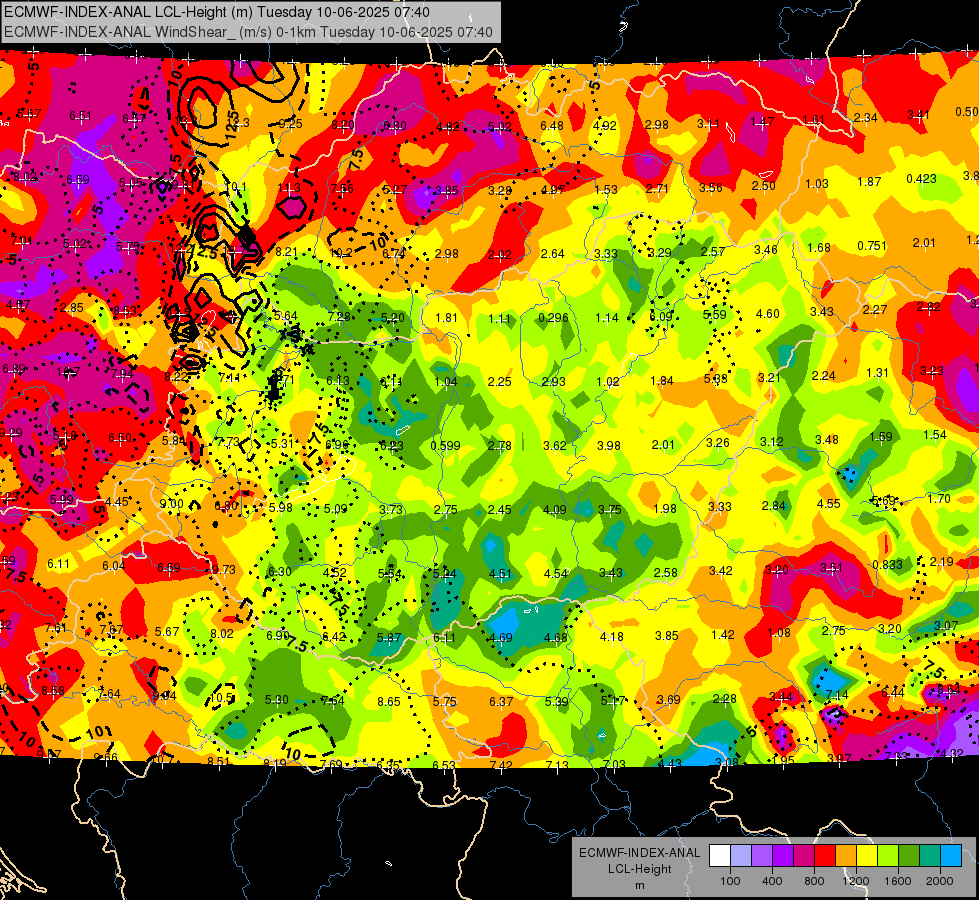This screenshot has width=979, height=900.
Task: Click the legend scale label 1200
Action: 856,881
